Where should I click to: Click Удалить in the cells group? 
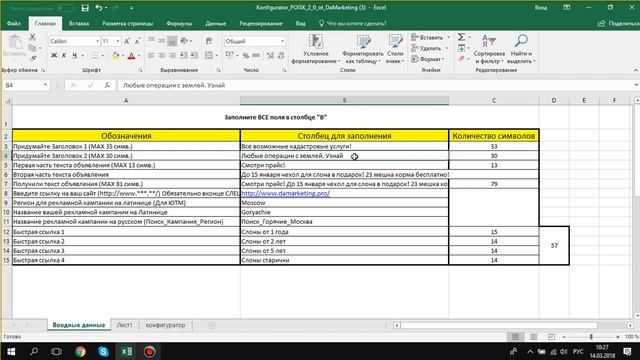pyautogui.click(x=429, y=48)
